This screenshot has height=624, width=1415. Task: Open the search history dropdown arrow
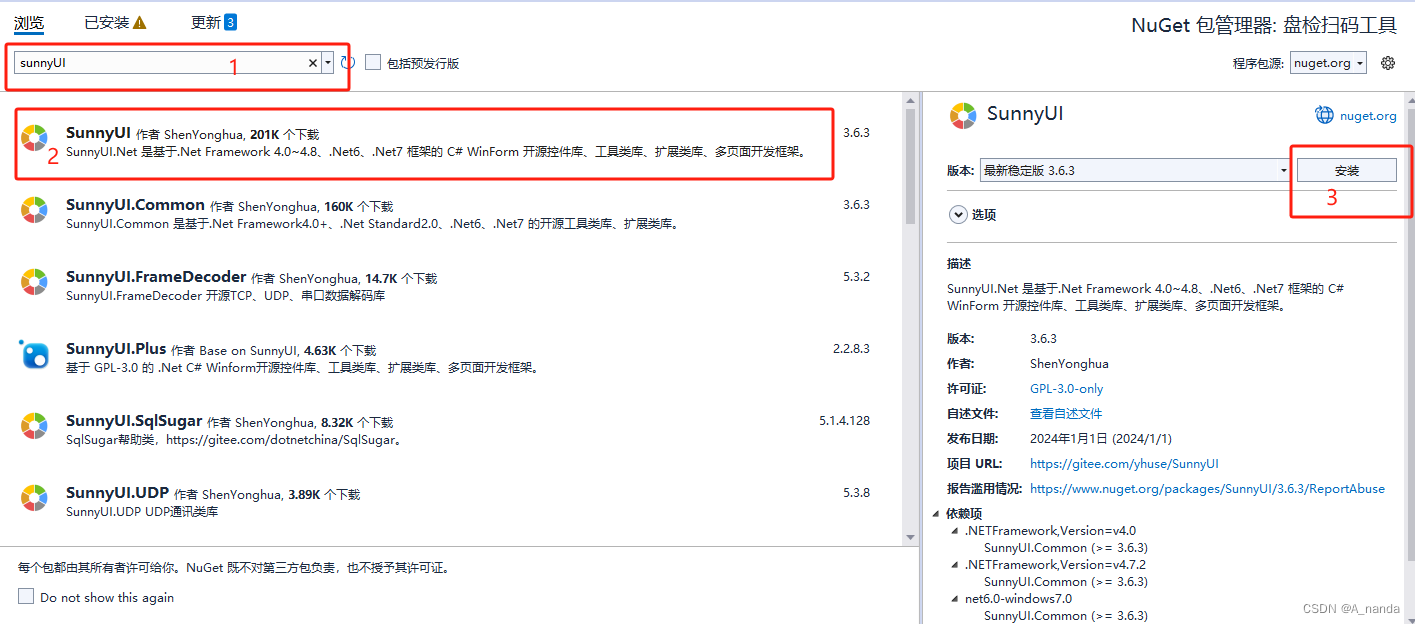tap(328, 63)
